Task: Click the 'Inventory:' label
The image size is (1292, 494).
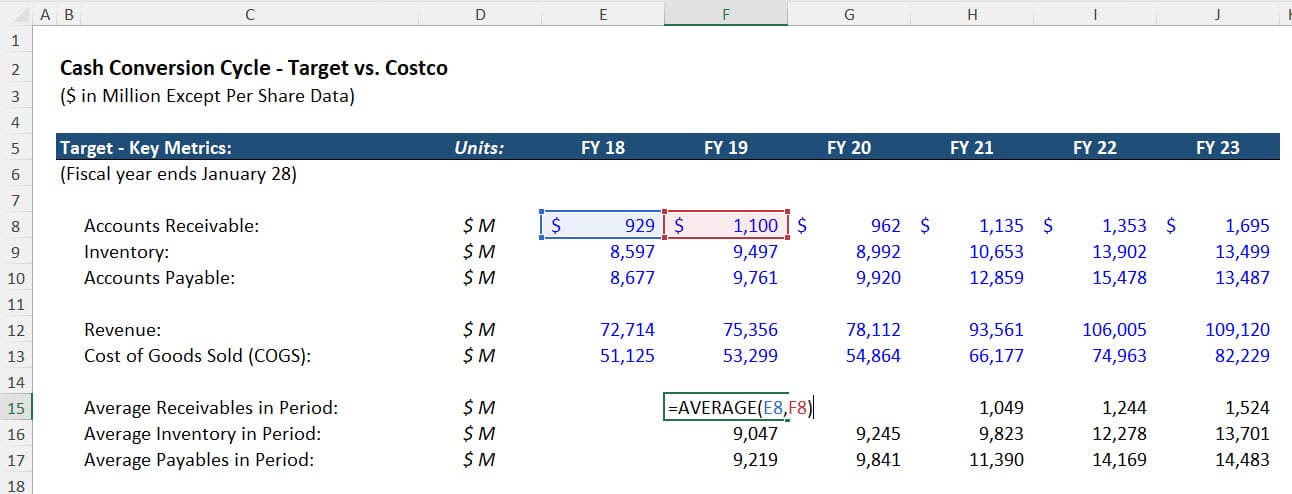Action: (x=126, y=252)
